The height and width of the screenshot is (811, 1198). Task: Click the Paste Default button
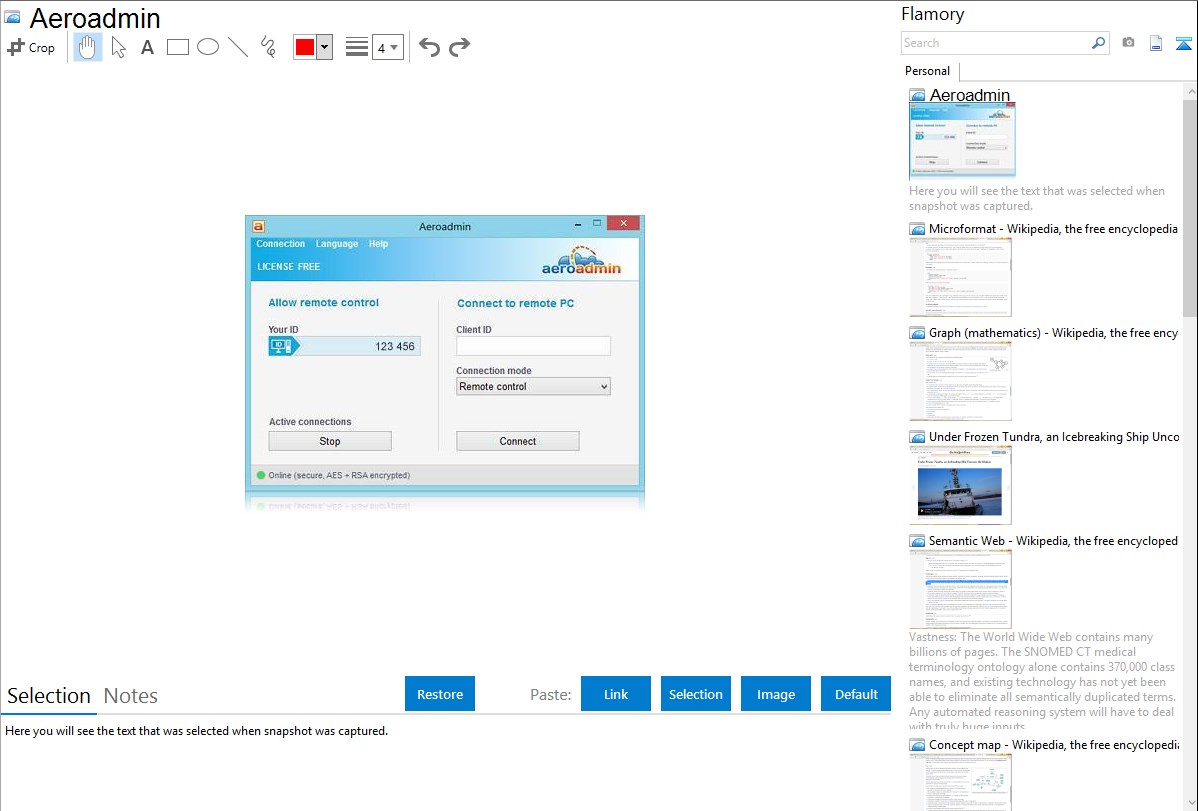pyautogui.click(x=856, y=694)
